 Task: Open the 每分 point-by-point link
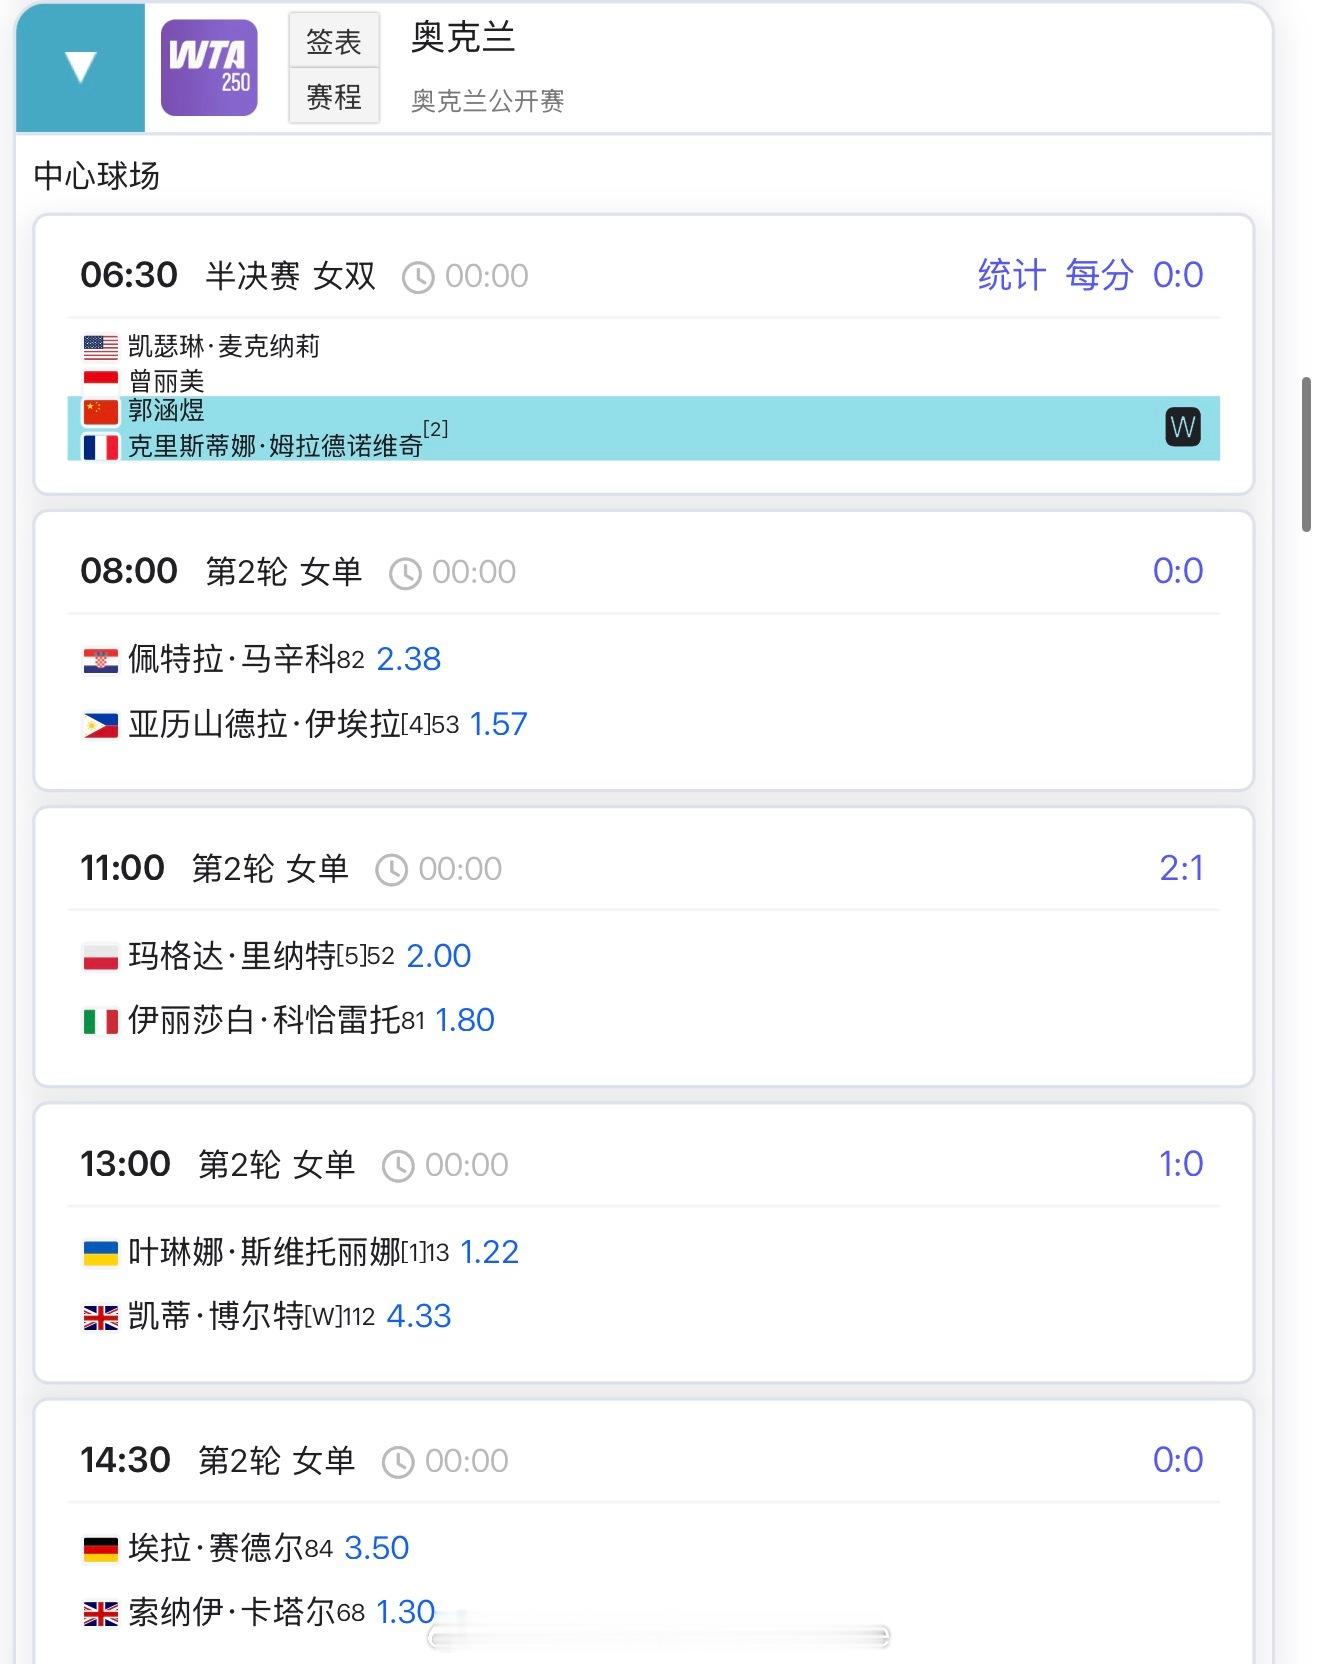pos(1098,275)
